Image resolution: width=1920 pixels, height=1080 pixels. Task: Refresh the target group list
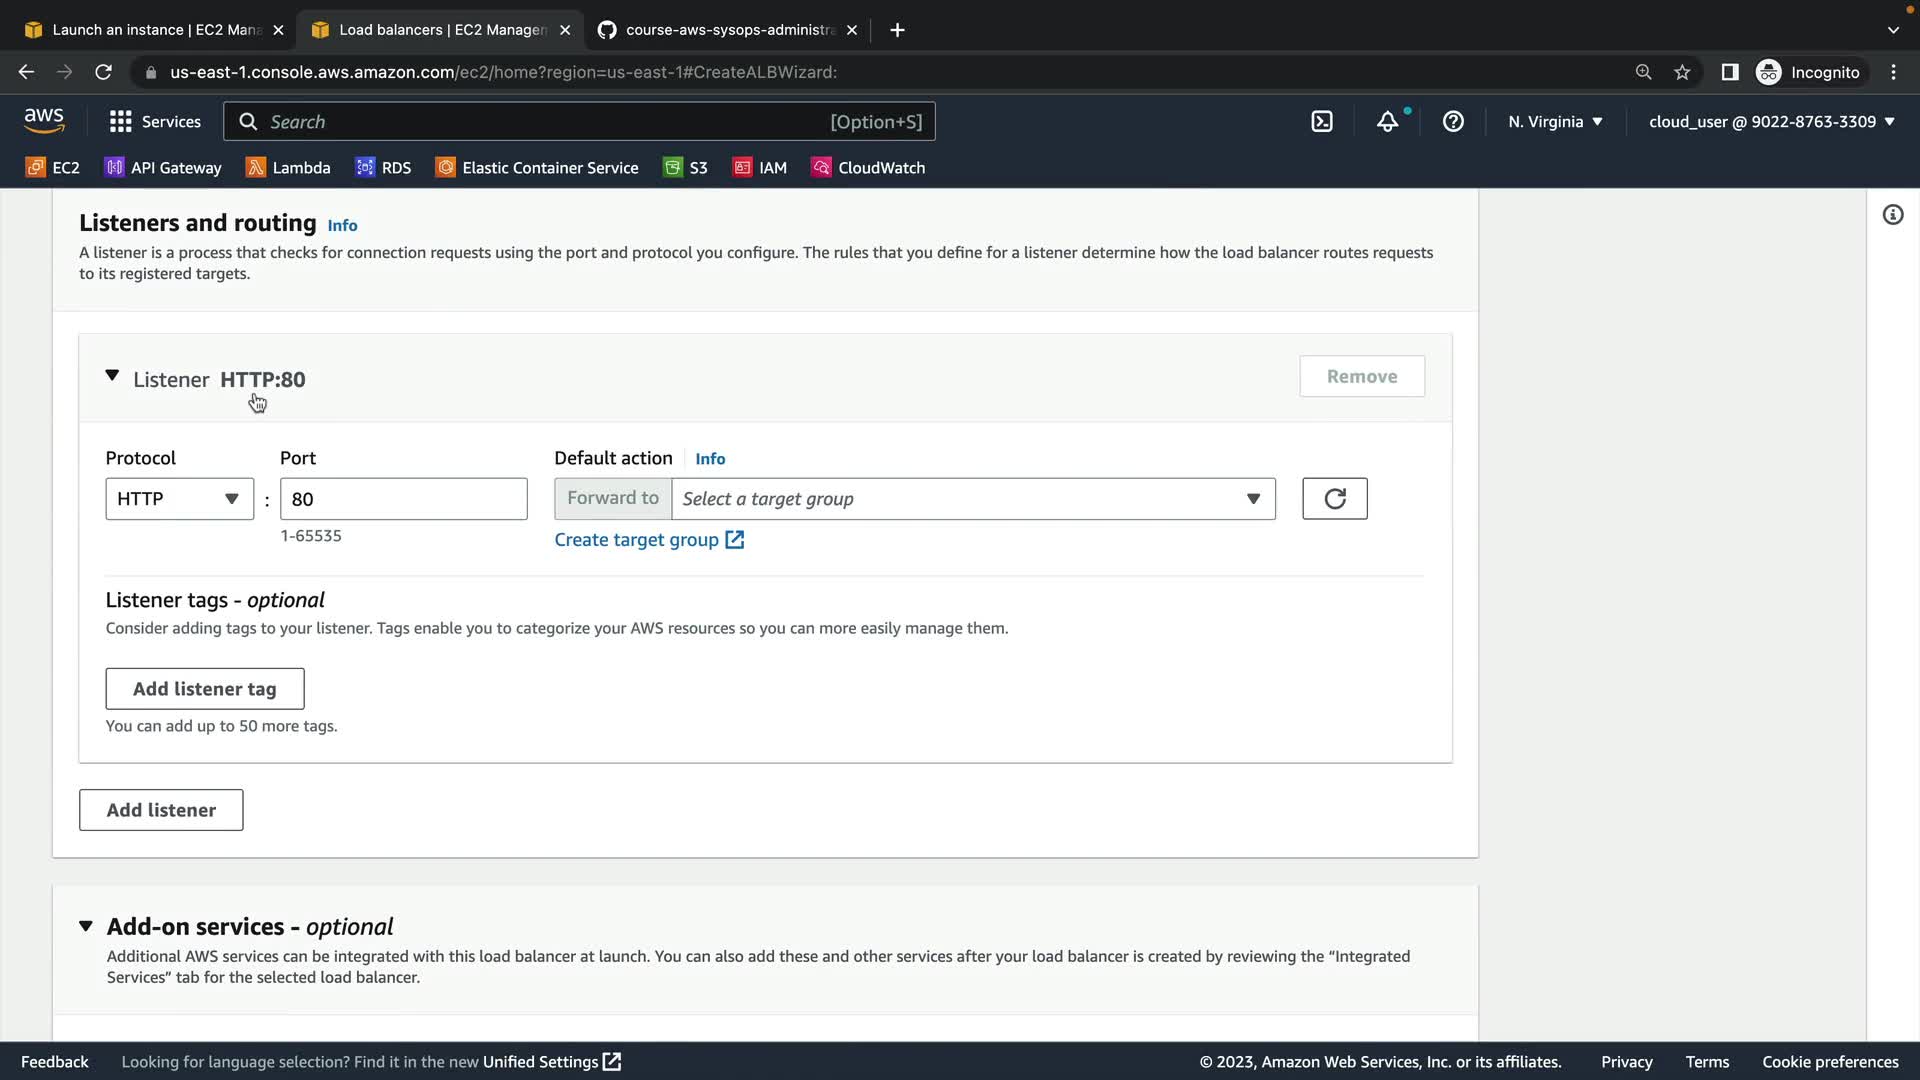1334,499
